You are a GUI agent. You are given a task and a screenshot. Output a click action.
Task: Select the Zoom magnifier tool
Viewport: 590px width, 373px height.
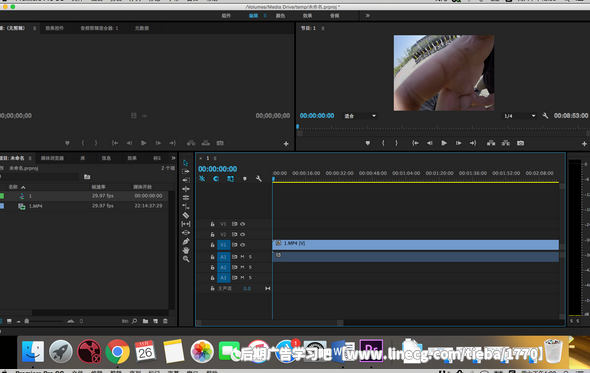coord(186,259)
